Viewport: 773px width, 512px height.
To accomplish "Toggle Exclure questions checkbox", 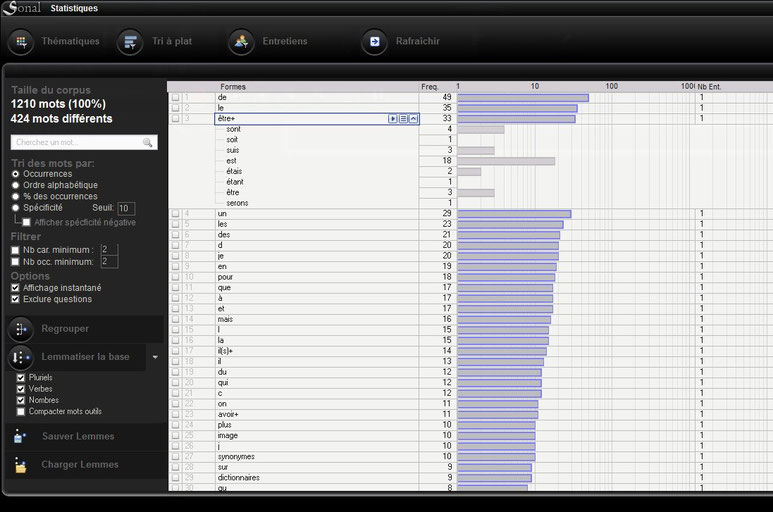I will [15, 299].
